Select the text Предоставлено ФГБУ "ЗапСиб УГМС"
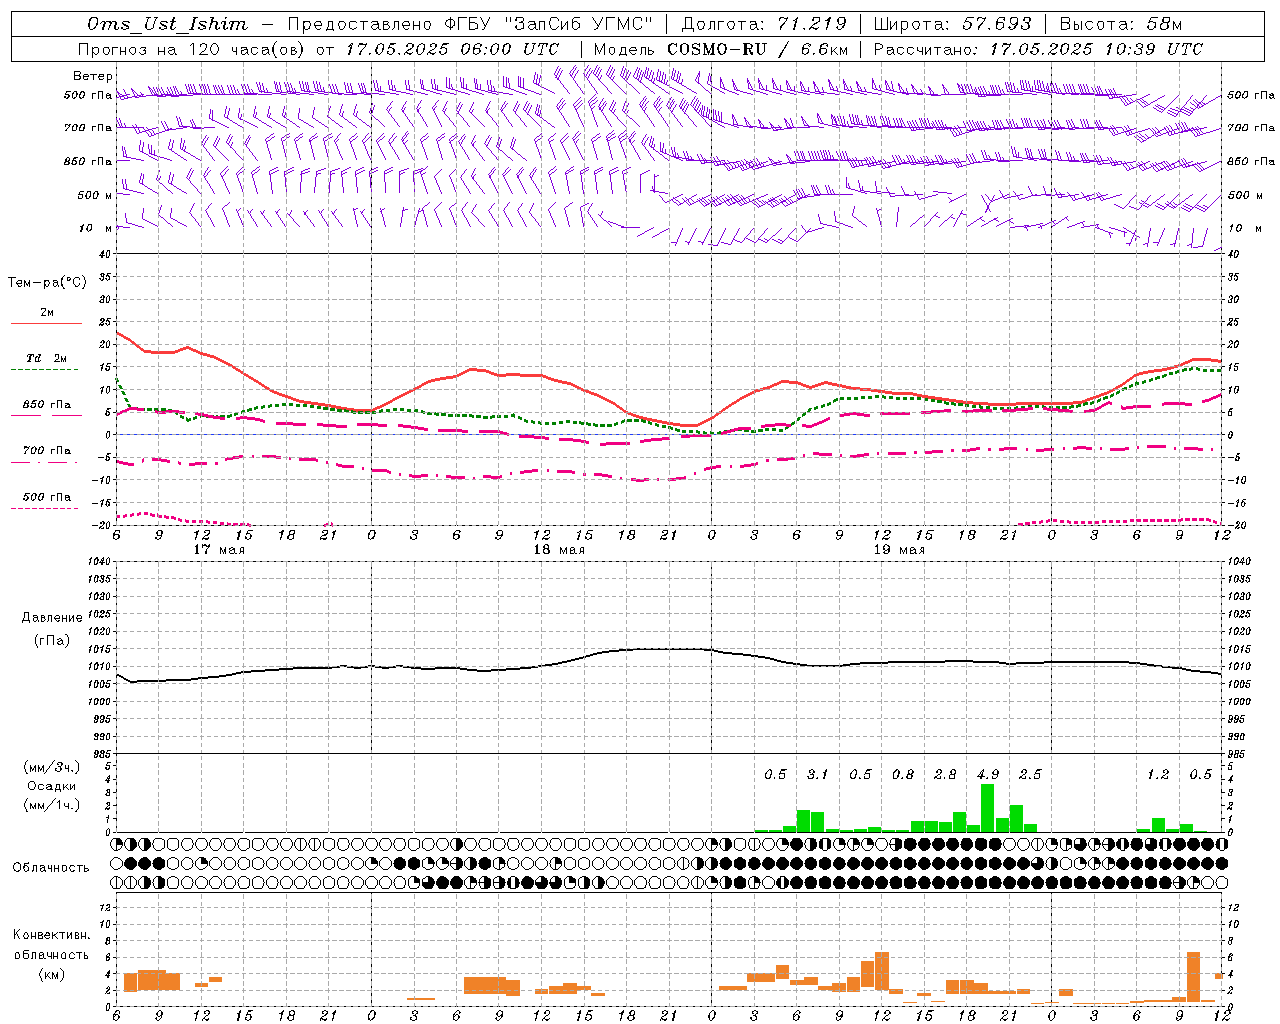The width and height of the screenshot is (1280, 1024). click(469, 24)
